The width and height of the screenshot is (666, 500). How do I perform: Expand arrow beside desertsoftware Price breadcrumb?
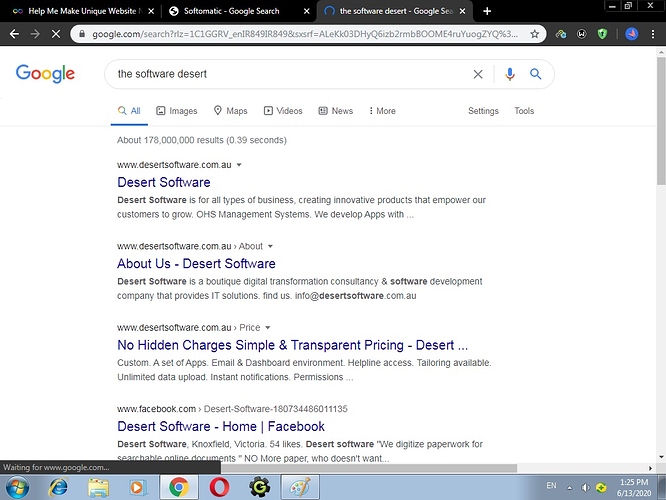268,328
